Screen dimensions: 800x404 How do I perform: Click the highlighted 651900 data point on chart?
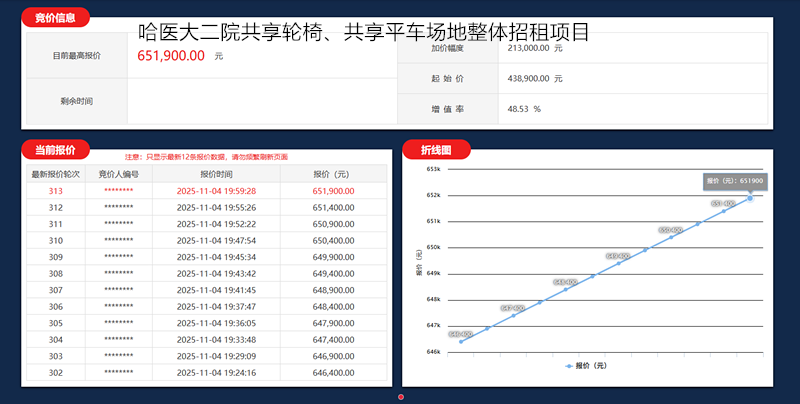[x=750, y=198]
